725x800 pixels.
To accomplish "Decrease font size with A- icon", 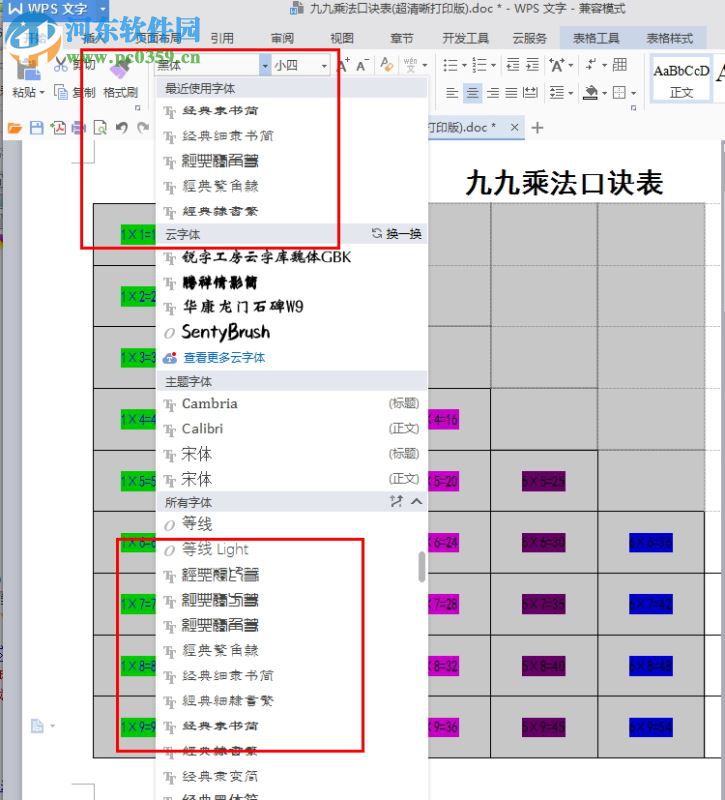I will [x=363, y=65].
